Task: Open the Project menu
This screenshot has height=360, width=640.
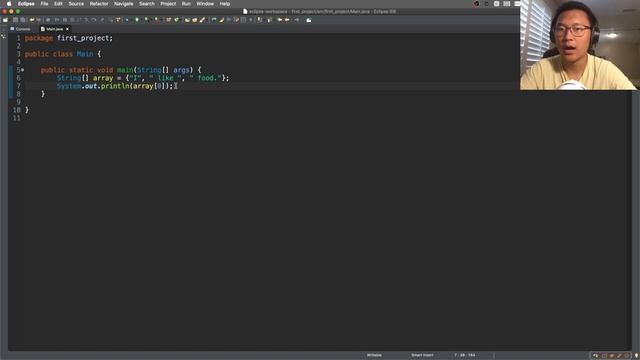Action: click(x=168, y=4)
